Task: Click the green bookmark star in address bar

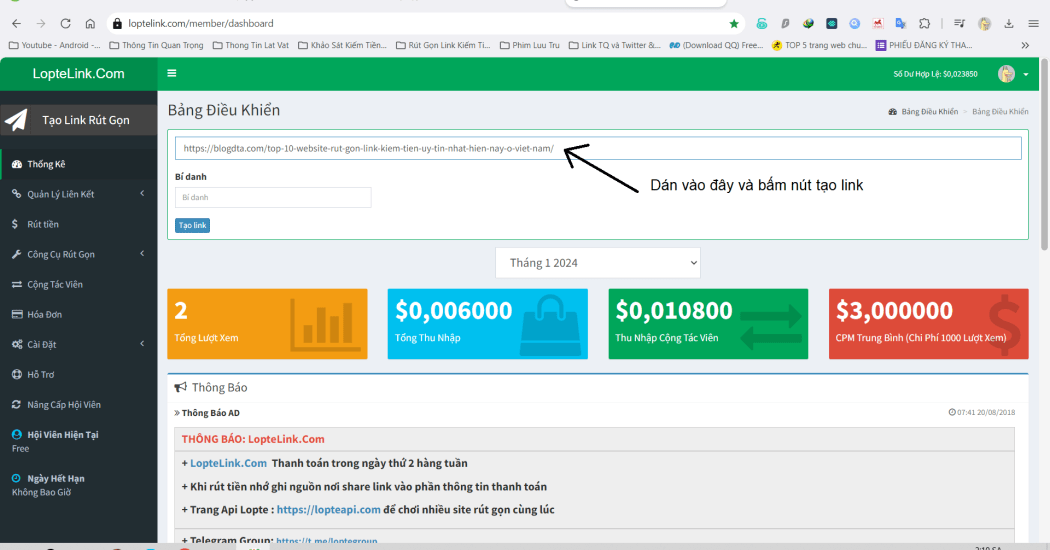Action: pos(734,23)
